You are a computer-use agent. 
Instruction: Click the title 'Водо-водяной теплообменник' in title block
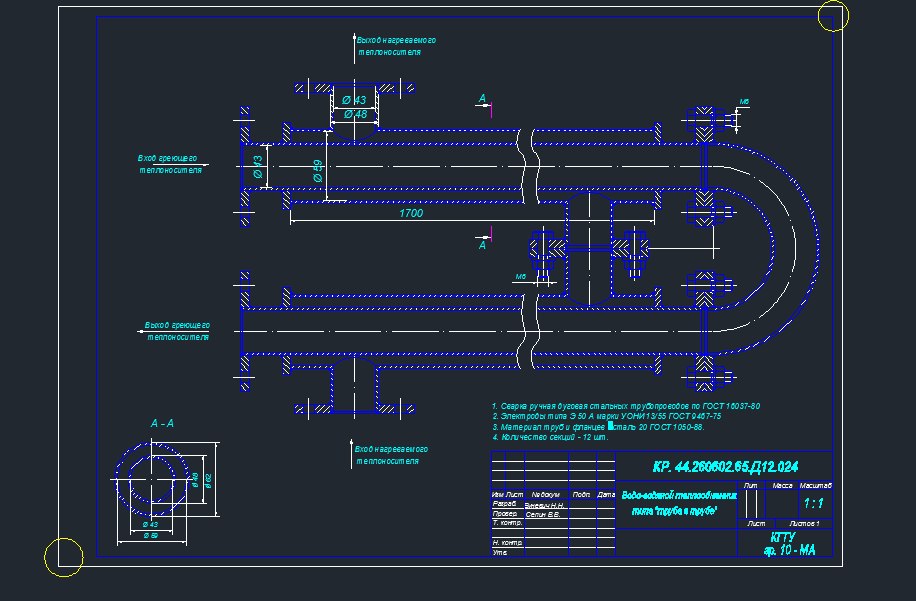pos(679,495)
